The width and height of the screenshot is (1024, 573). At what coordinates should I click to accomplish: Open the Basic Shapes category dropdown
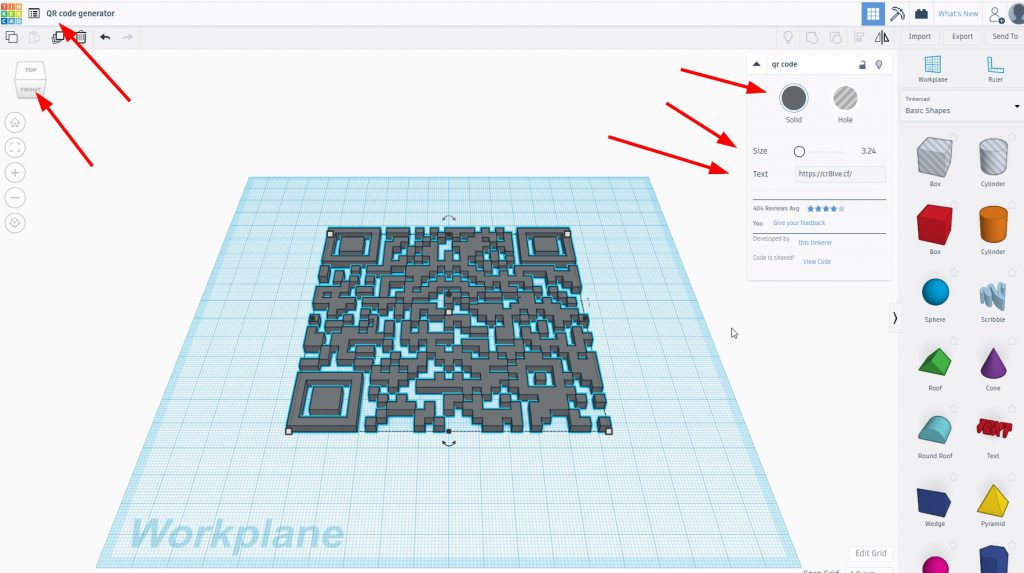(x=961, y=106)
